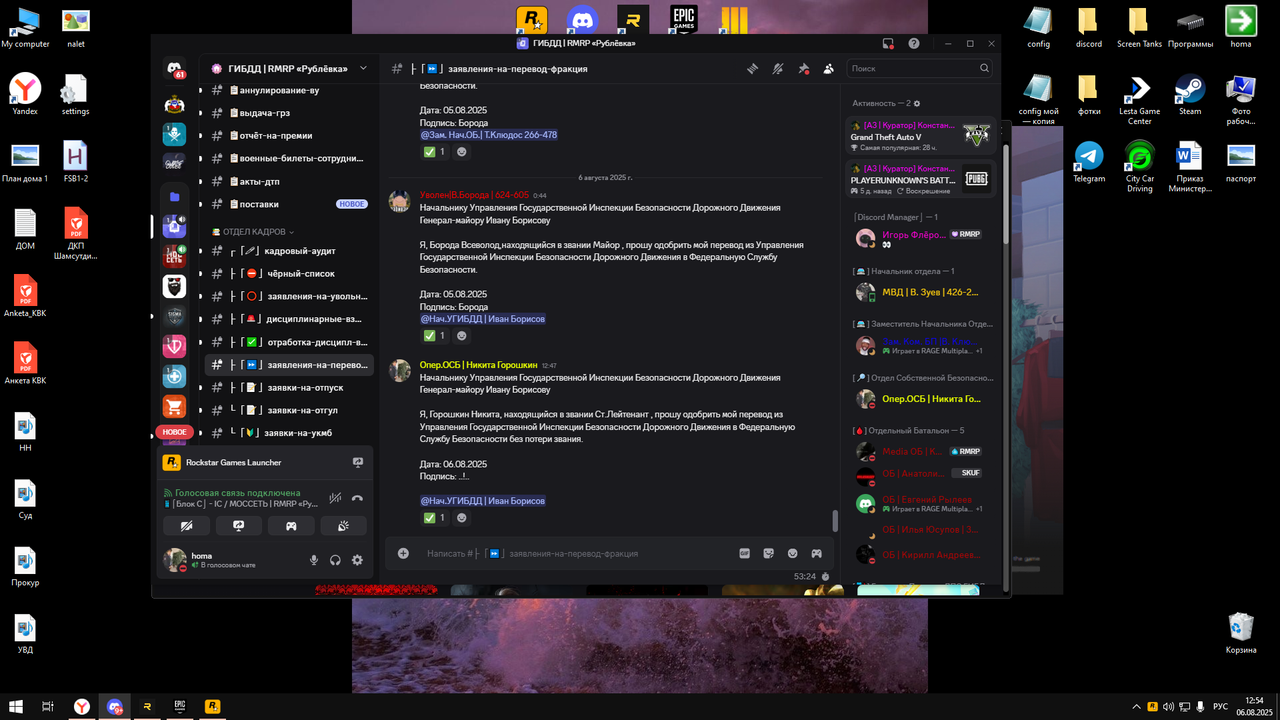Screen dimensions: 1280x720
Task: Add reaction smiley under Никита Горошкин's message
Action: (462, 518)
